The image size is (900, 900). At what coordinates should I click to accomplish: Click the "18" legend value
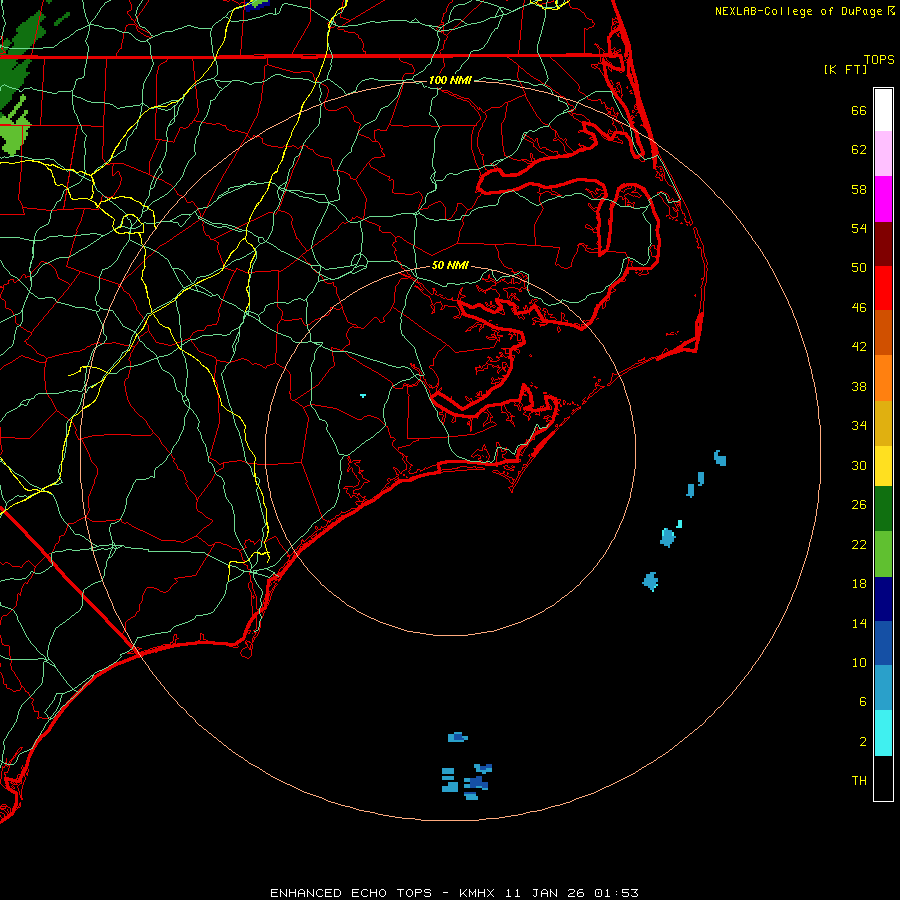[x=859, y=584]
